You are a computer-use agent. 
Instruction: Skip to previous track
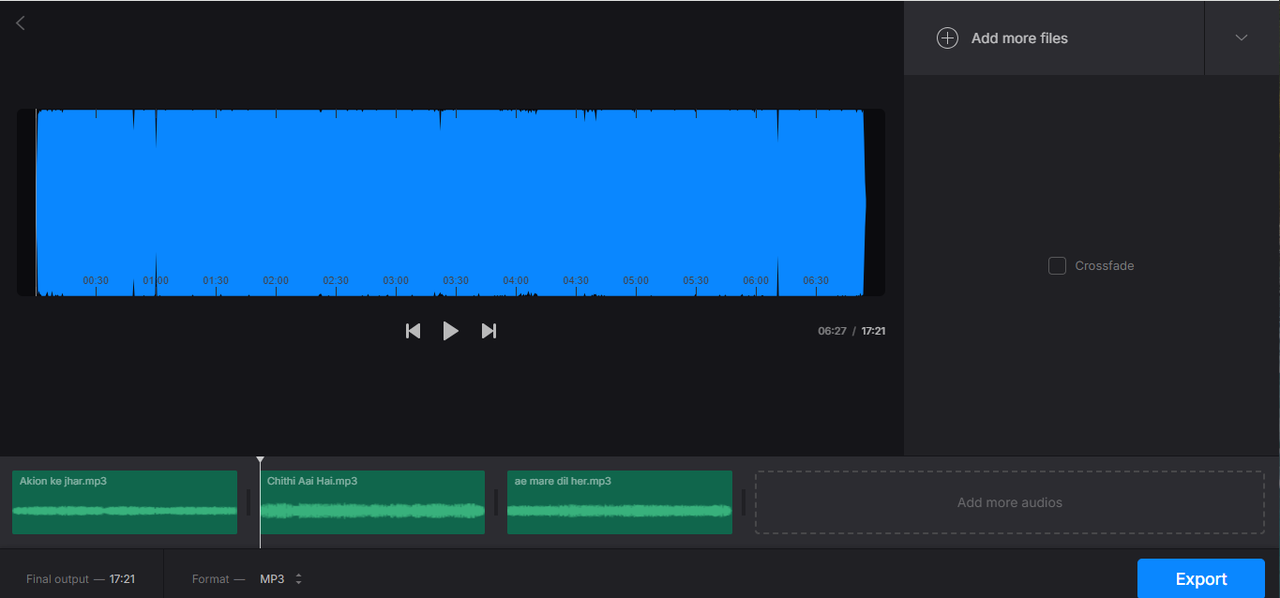pyautogui.click(x=413, y=331)
